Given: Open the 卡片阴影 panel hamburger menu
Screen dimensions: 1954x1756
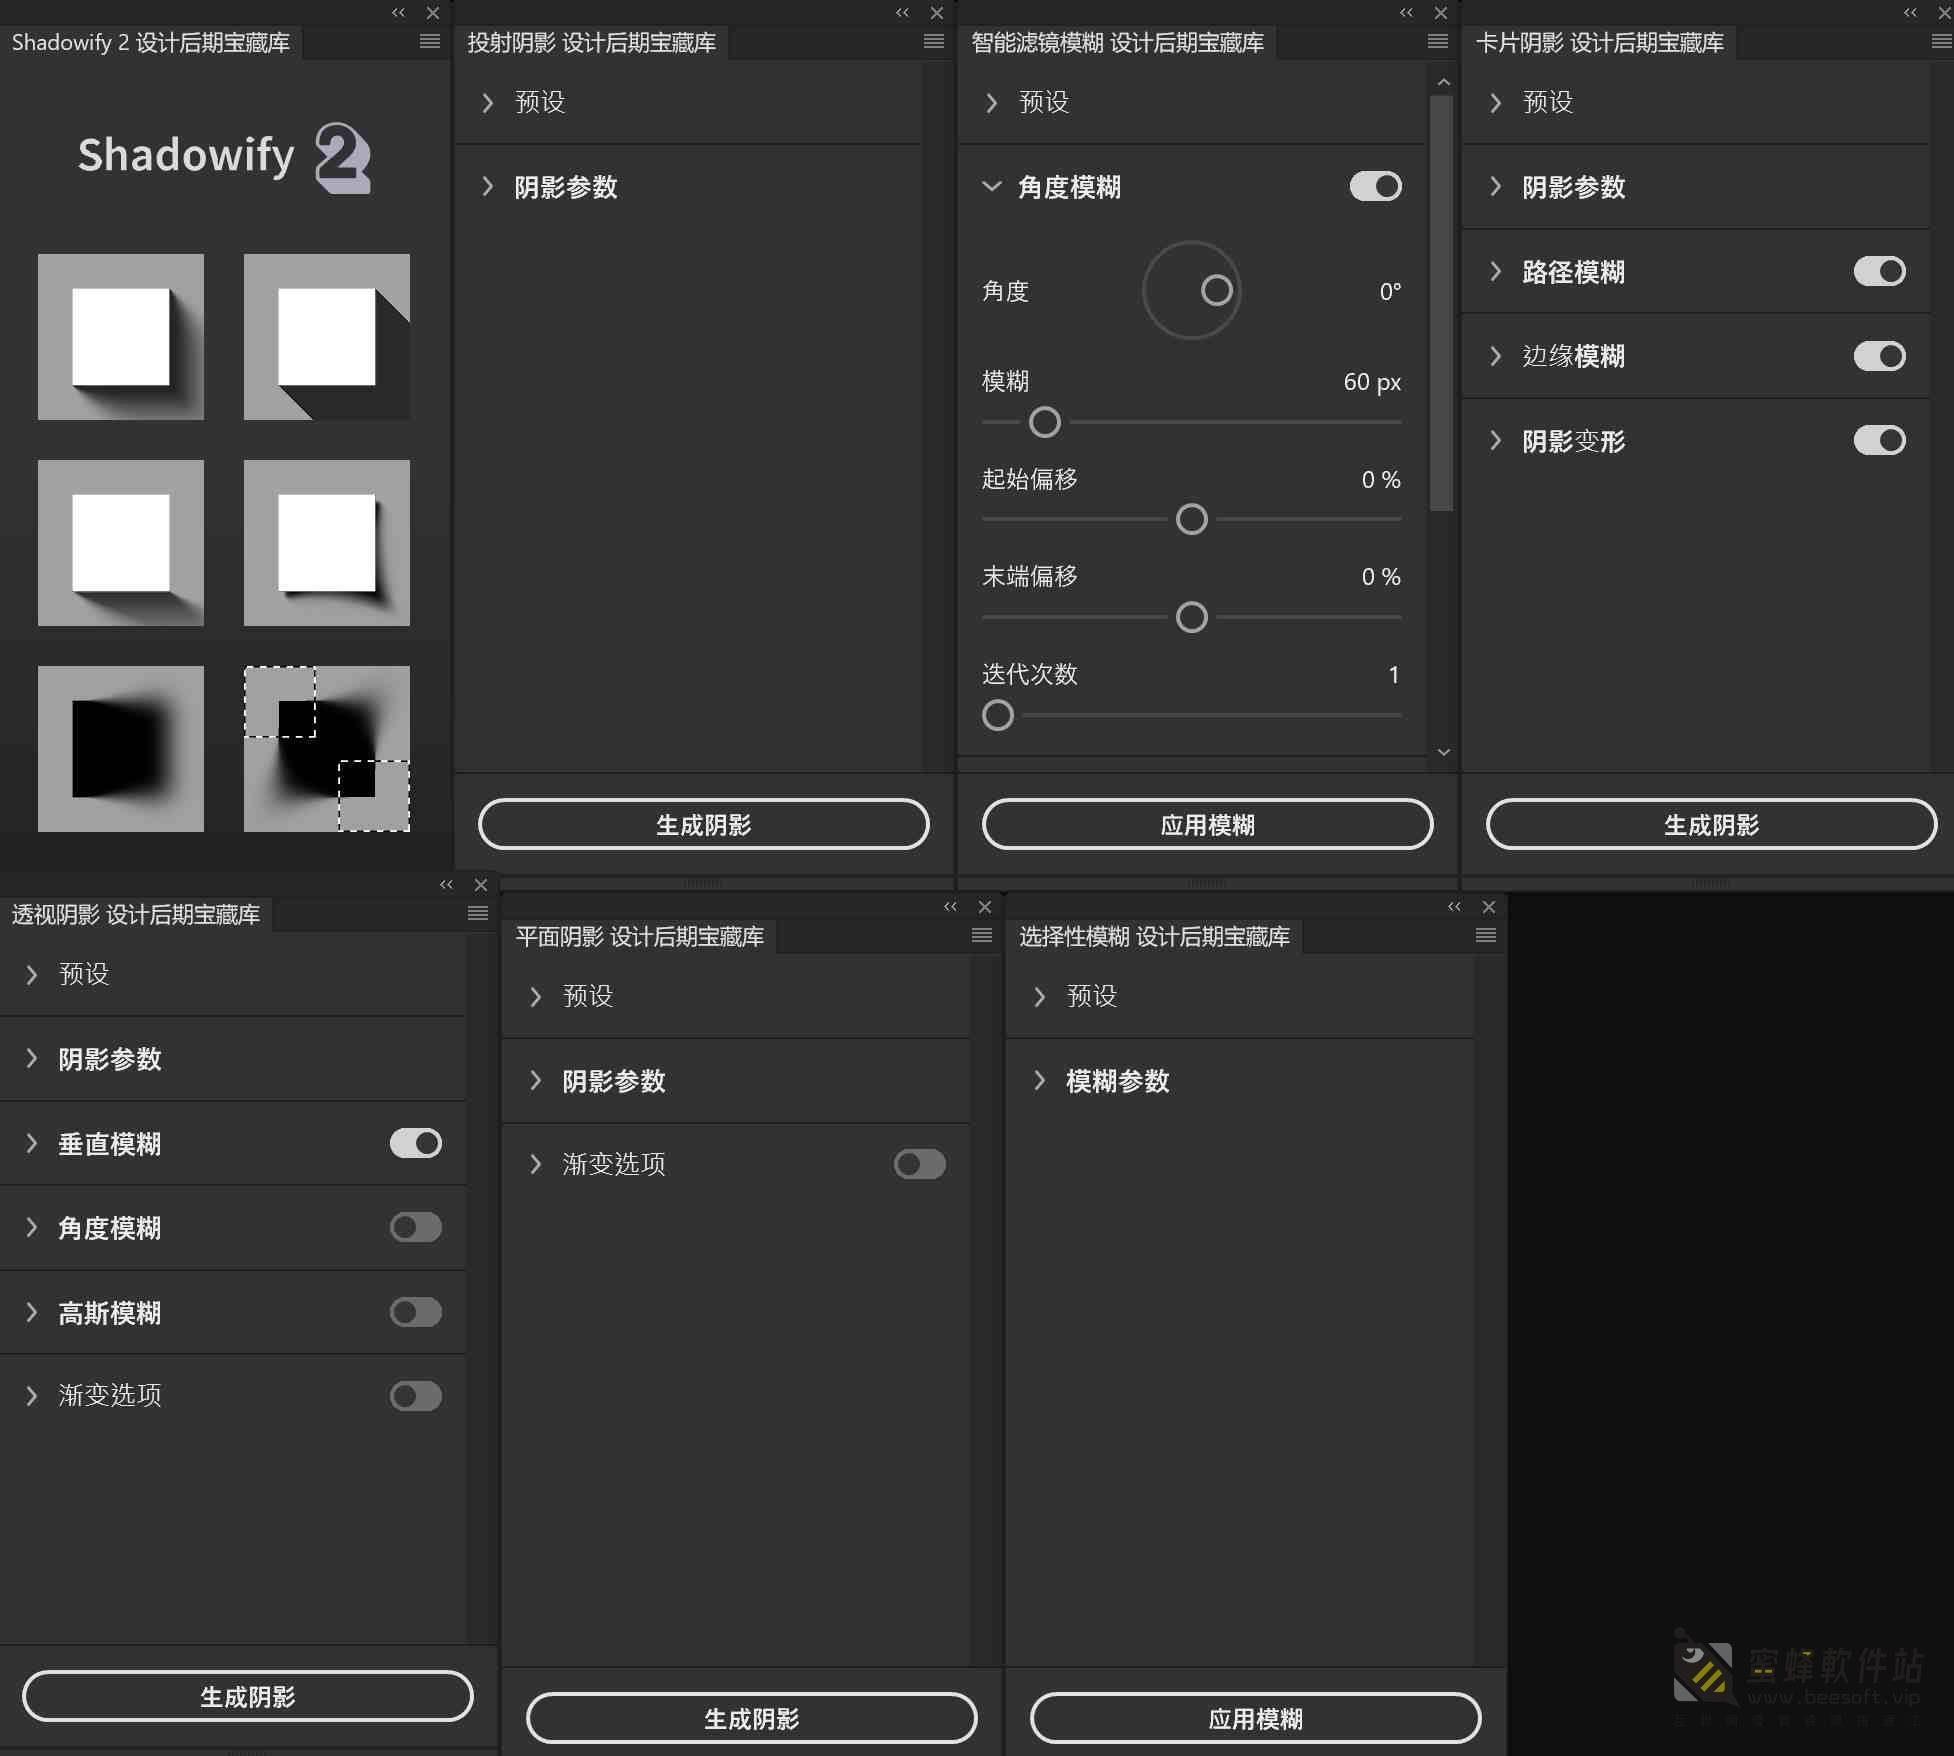Looking at the screenshot, I should [x=1942, y=41].
